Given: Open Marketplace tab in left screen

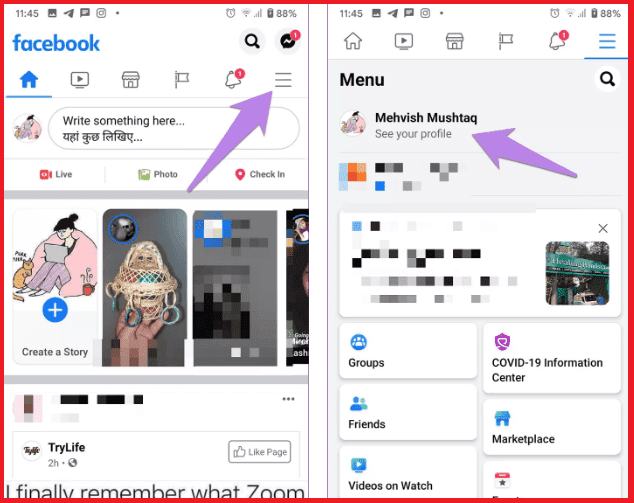Looking at the screenshot, I should (x=131, y=80).
